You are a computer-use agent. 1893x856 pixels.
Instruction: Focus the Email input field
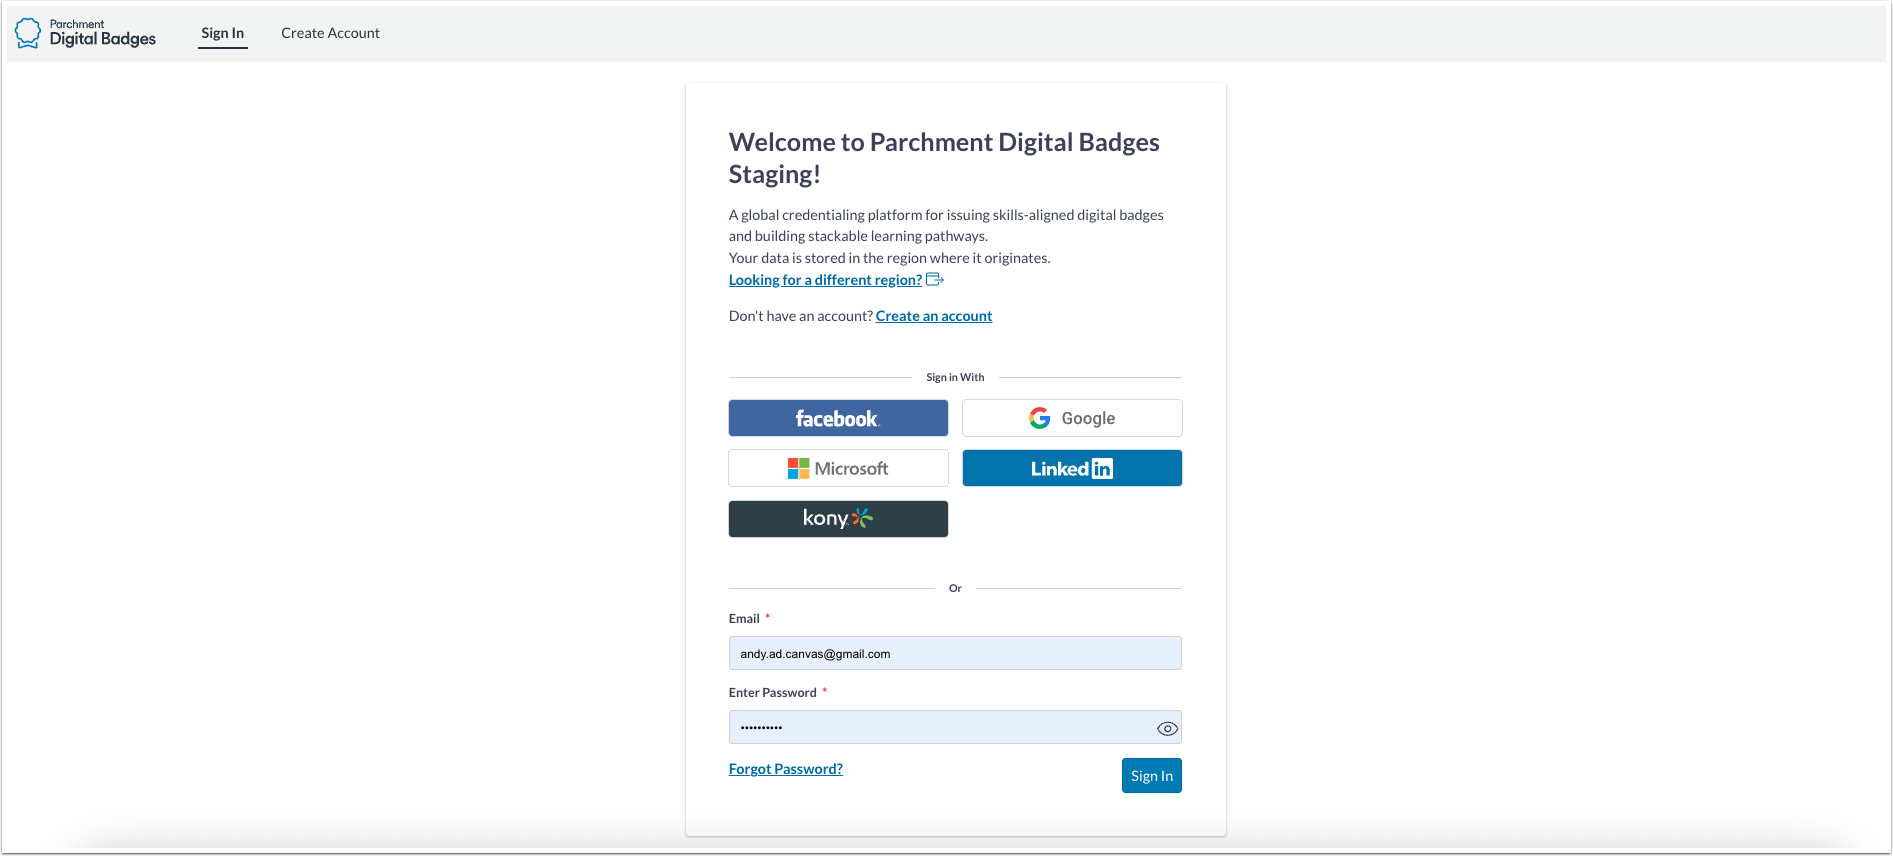[x=955, y=653]
